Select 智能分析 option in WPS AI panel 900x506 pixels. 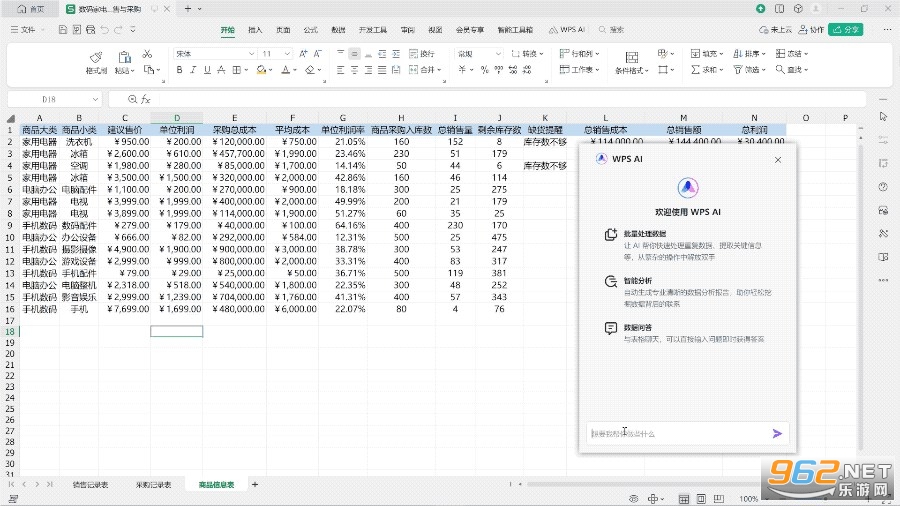pyautogui.click(x=638, y=281)
